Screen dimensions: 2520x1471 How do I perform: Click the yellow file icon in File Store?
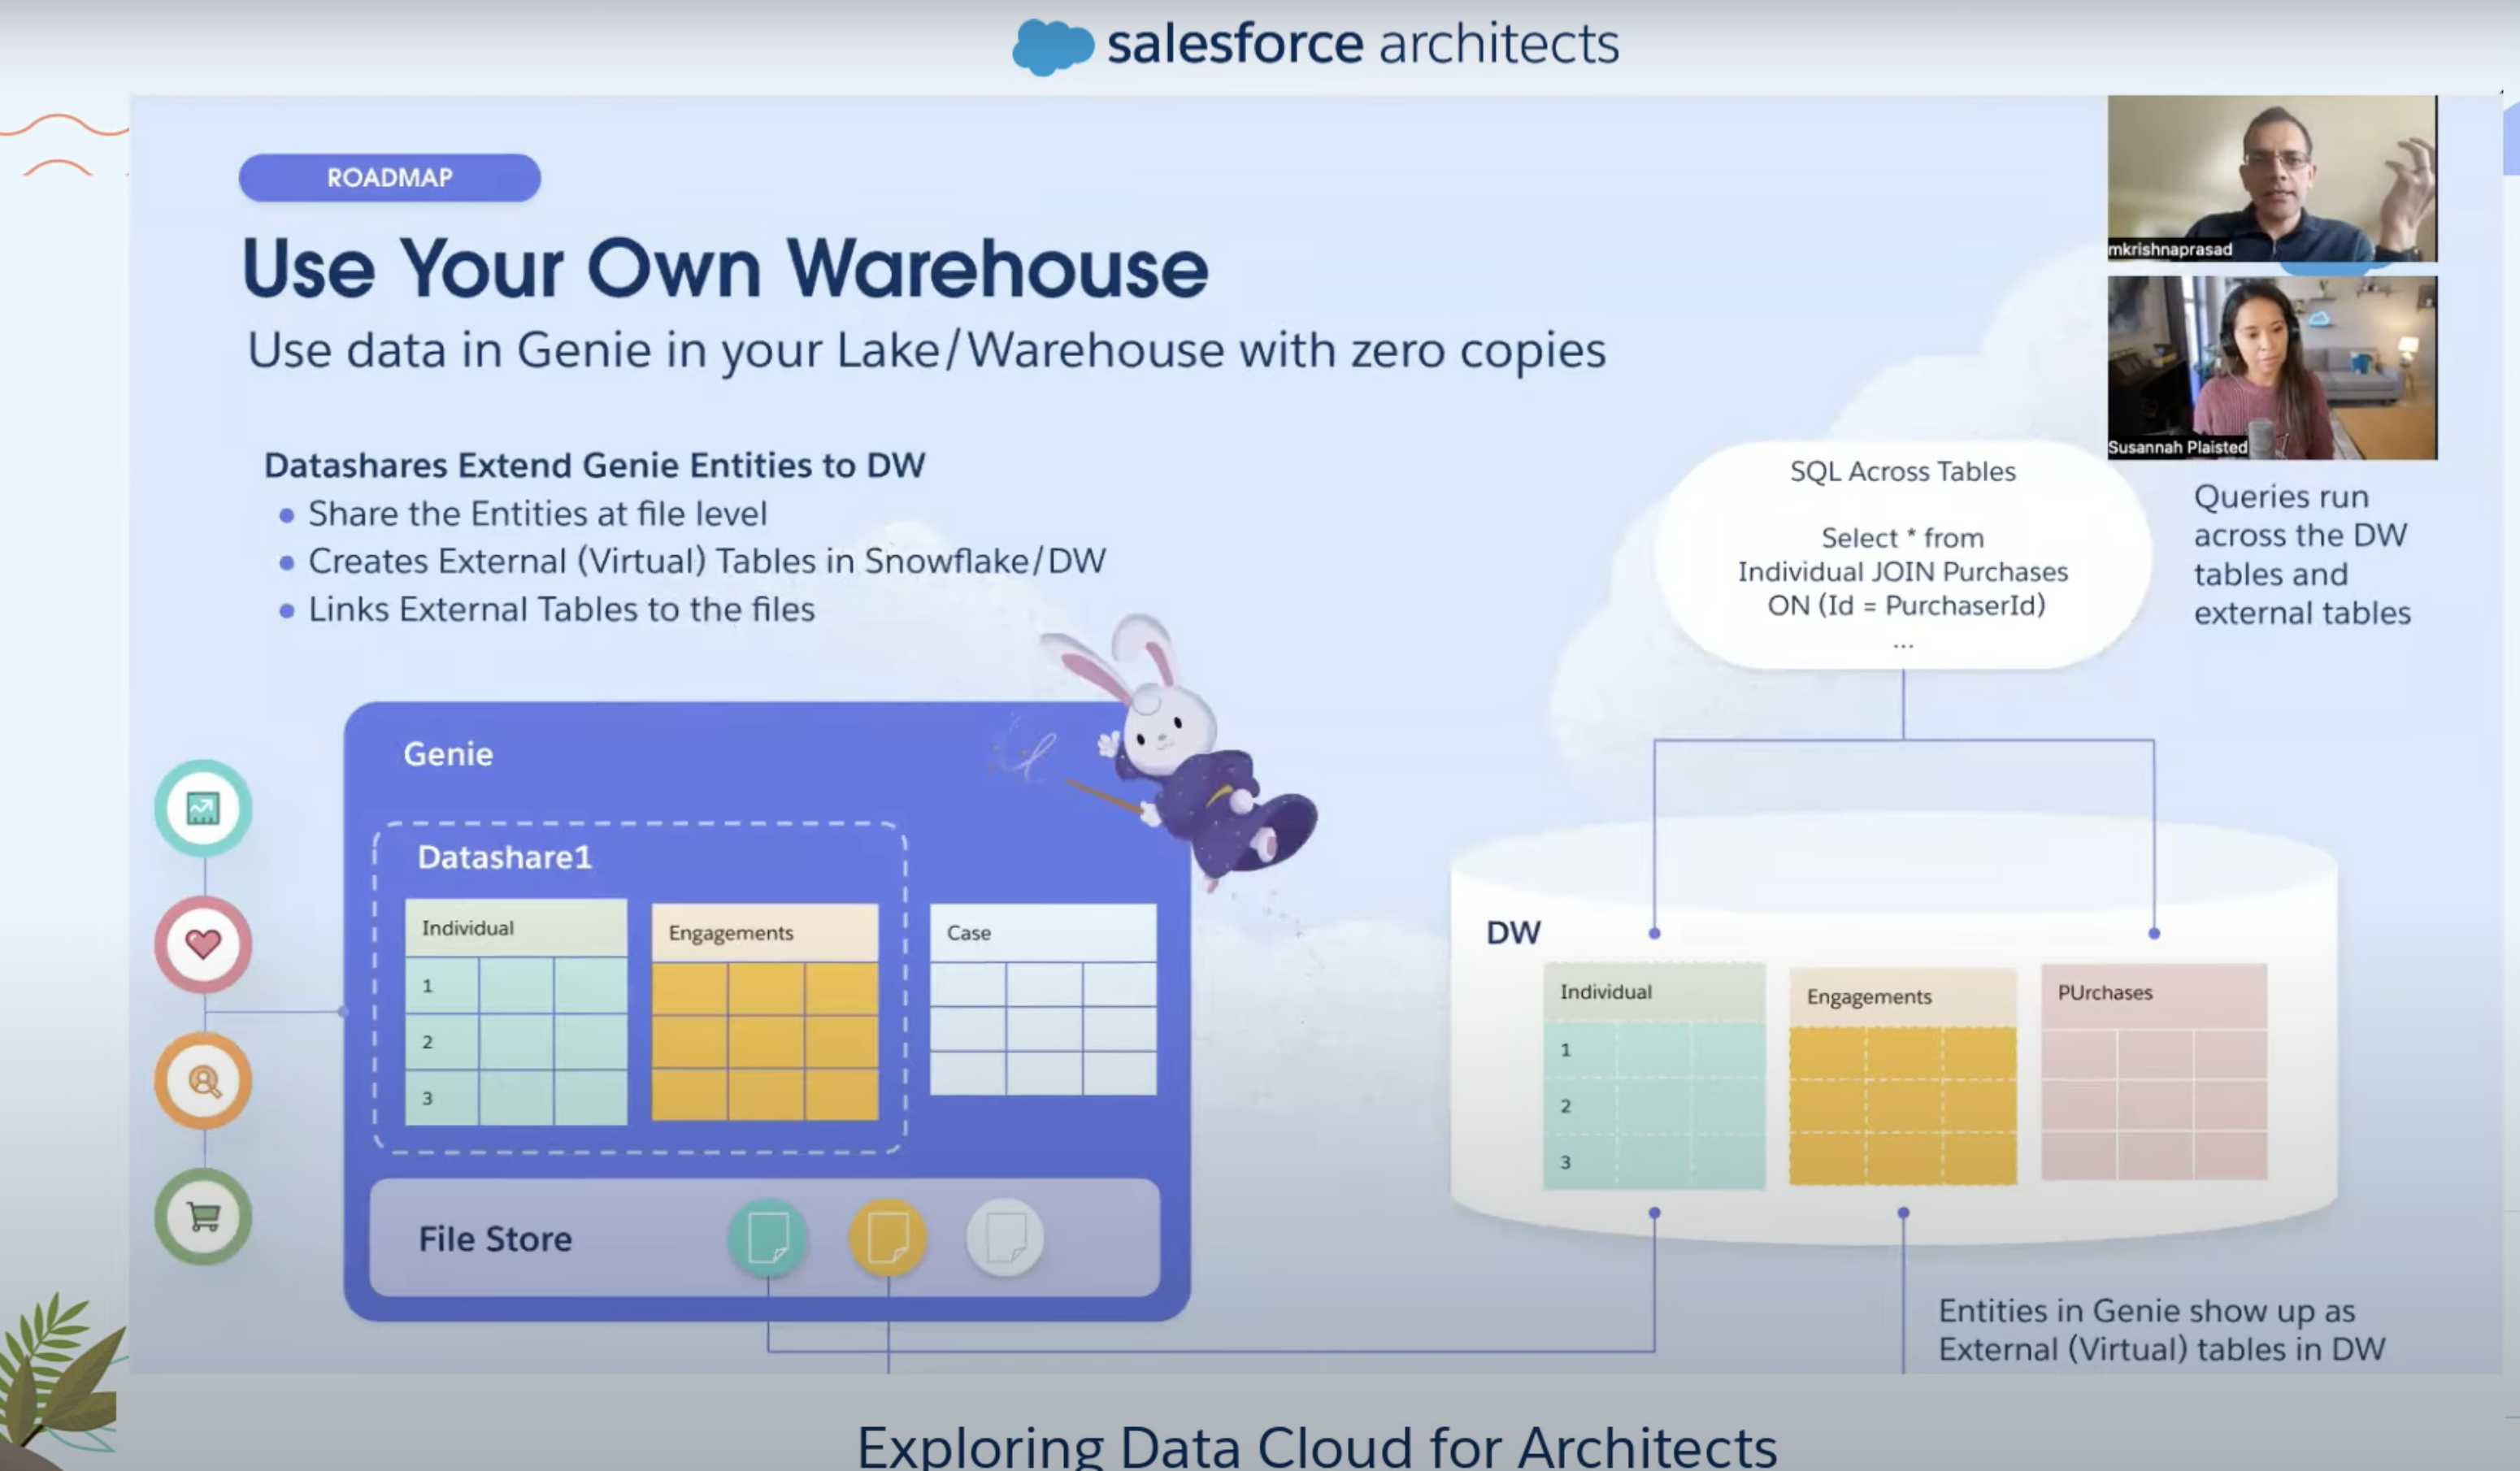click(887, 1238)
